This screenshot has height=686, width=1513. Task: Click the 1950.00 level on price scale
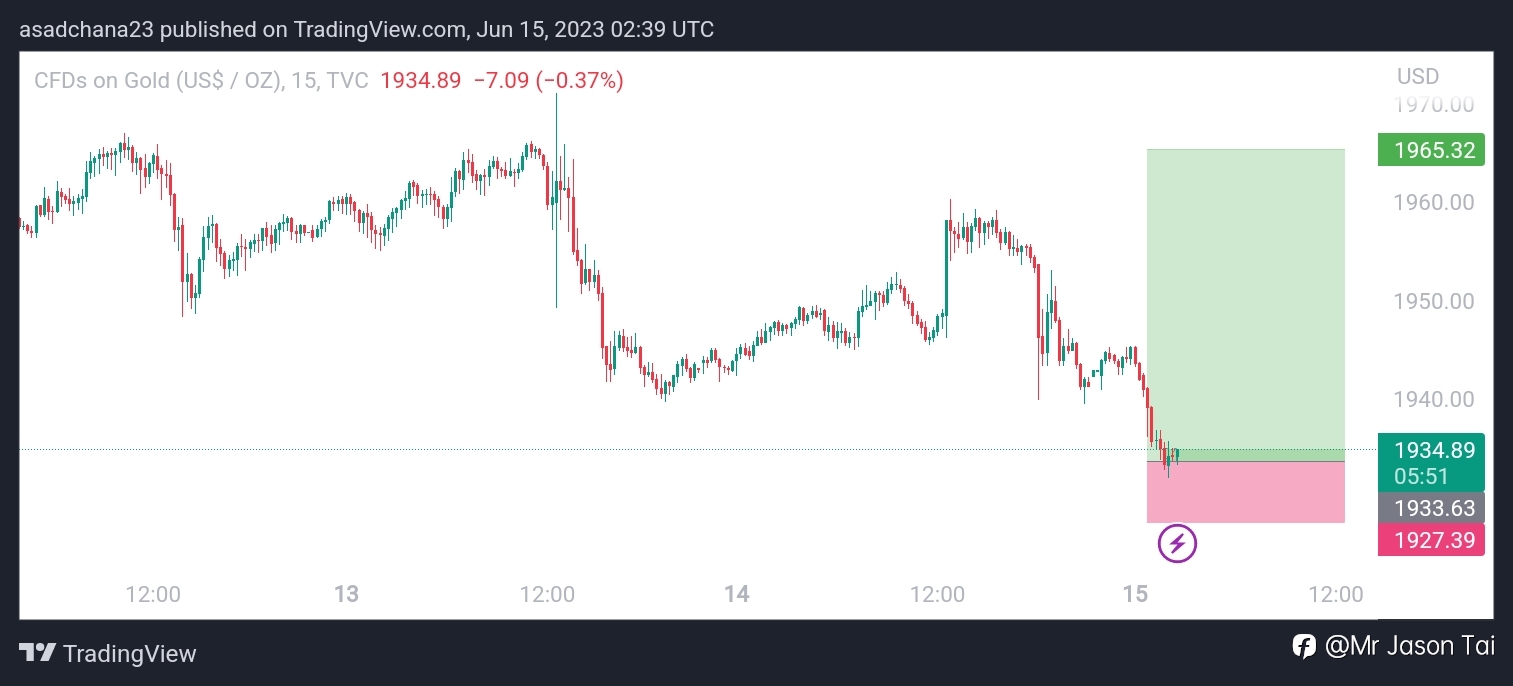[x=1434, y=301]
